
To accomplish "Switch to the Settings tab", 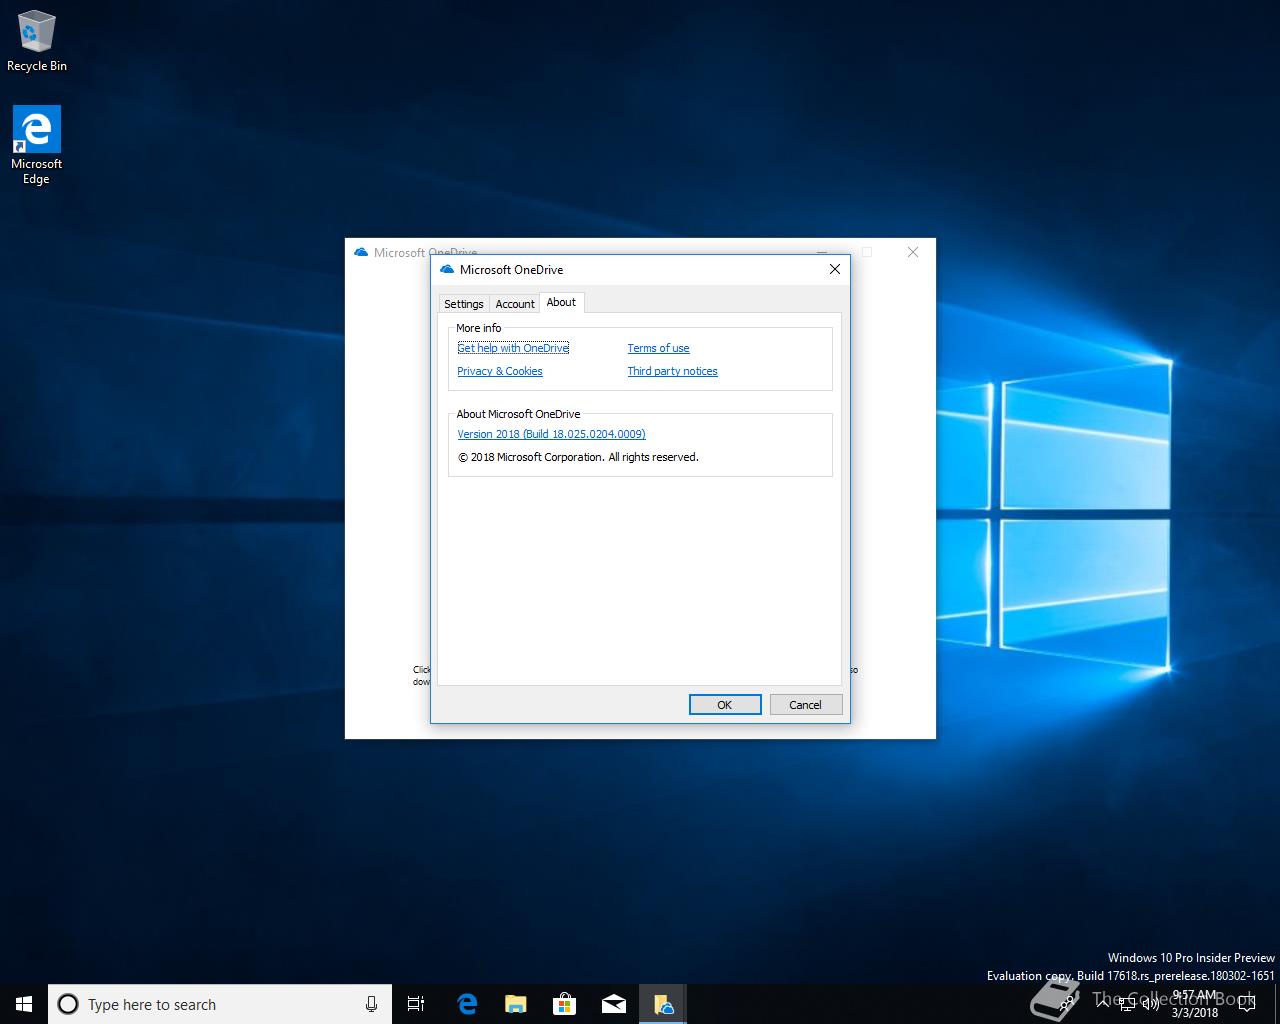I will pyautogui.click(x=463, y=304).
